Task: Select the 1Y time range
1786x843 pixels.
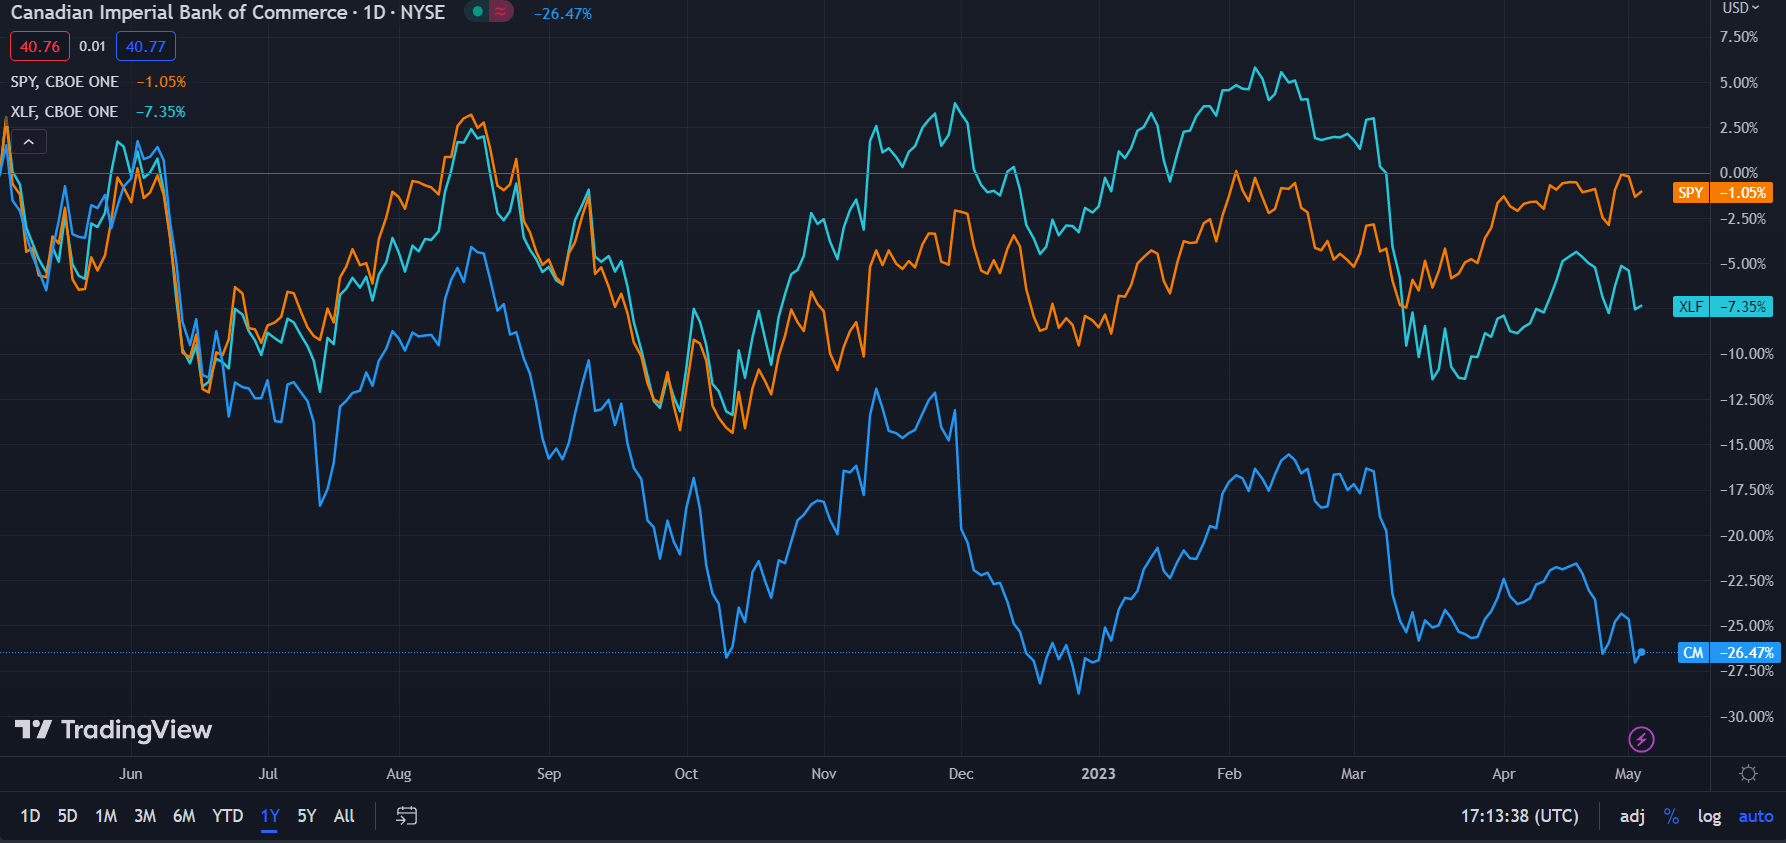Action: [270, 816]
